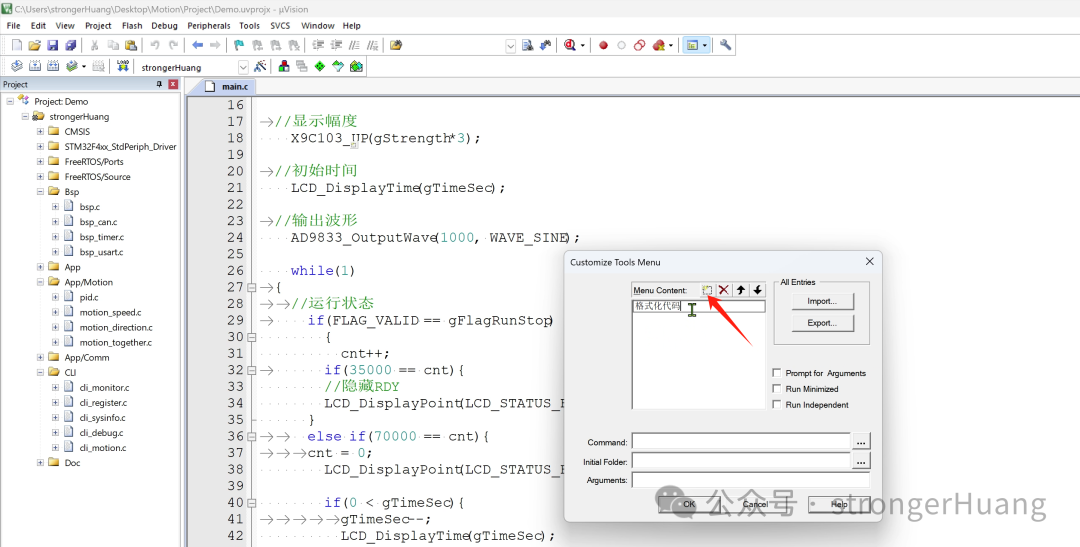Close the Project panel
Viewport: 1080px width, 547px height.
pyautogui.click(x=173, y=84)
